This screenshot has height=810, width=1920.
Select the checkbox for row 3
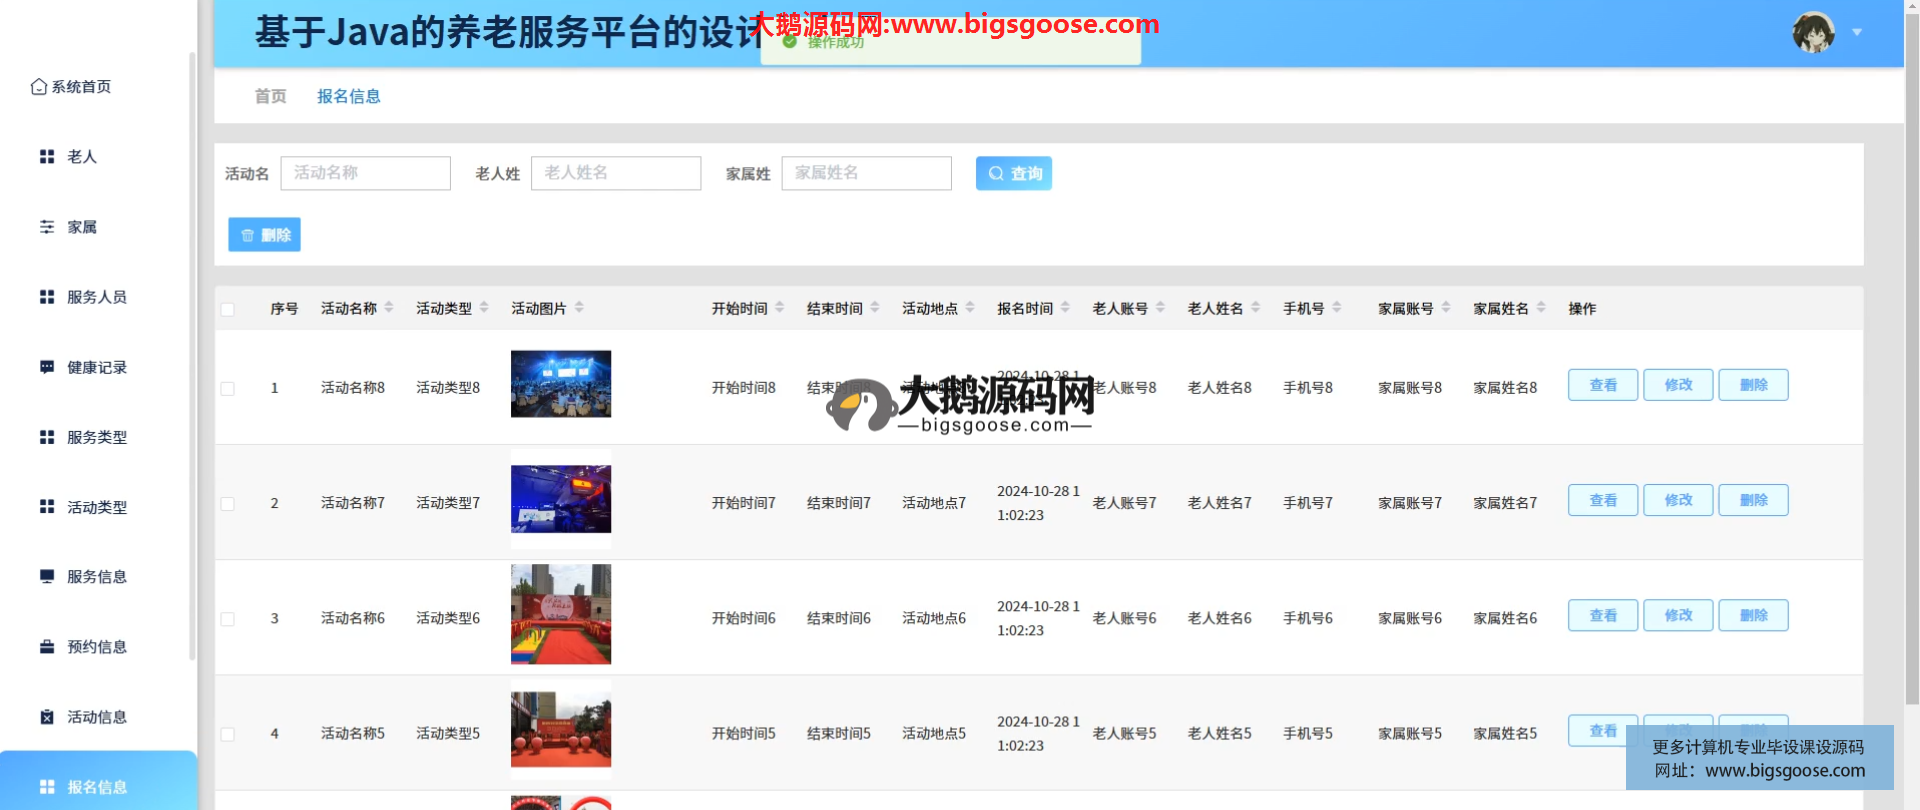(228, 619)
